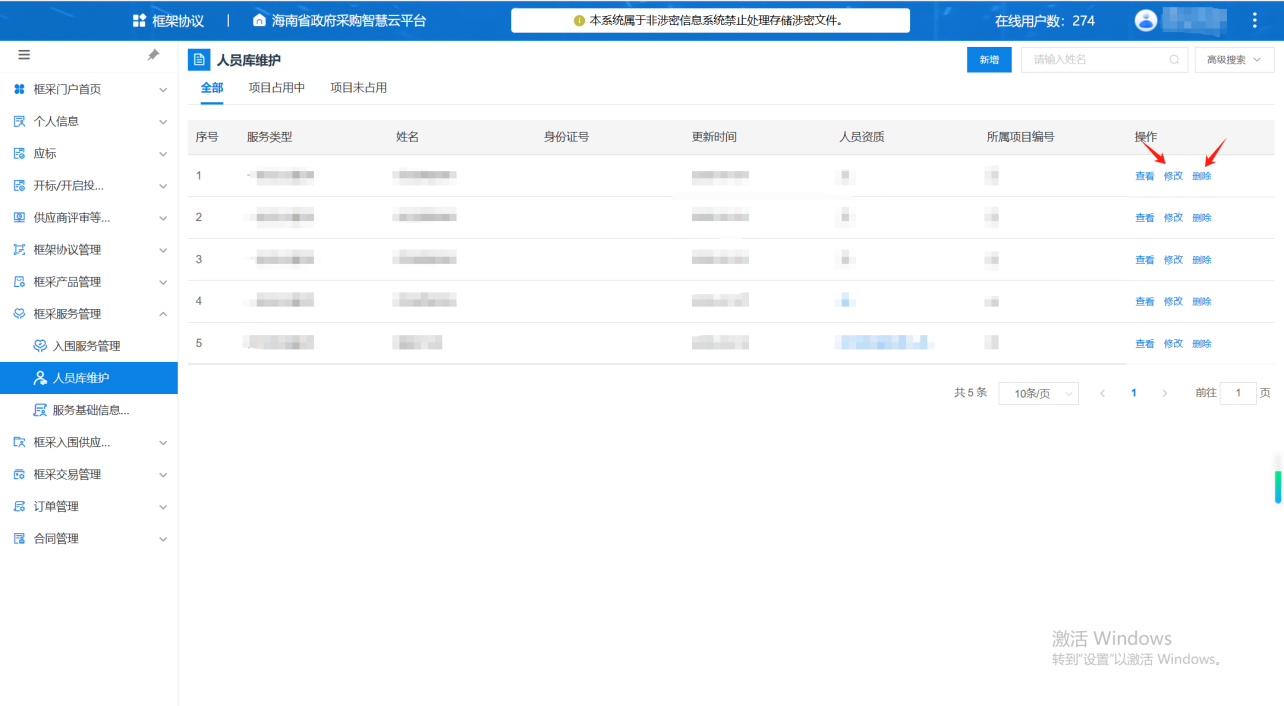Click the search magnifier icon in name field
This screenshot has width=1284, height=706.
(1174, 60)
